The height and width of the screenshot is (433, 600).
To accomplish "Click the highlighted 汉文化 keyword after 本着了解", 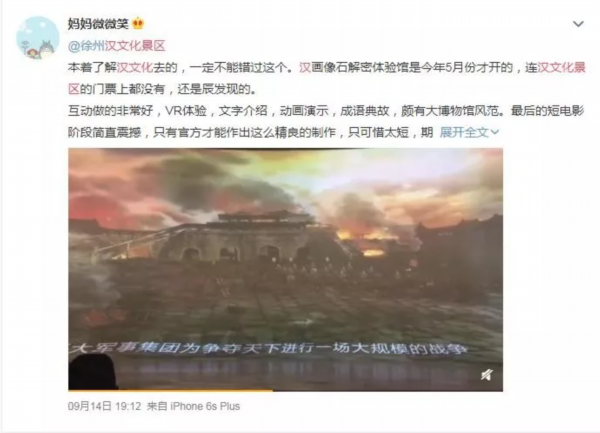I will click(x=135, y=67).
